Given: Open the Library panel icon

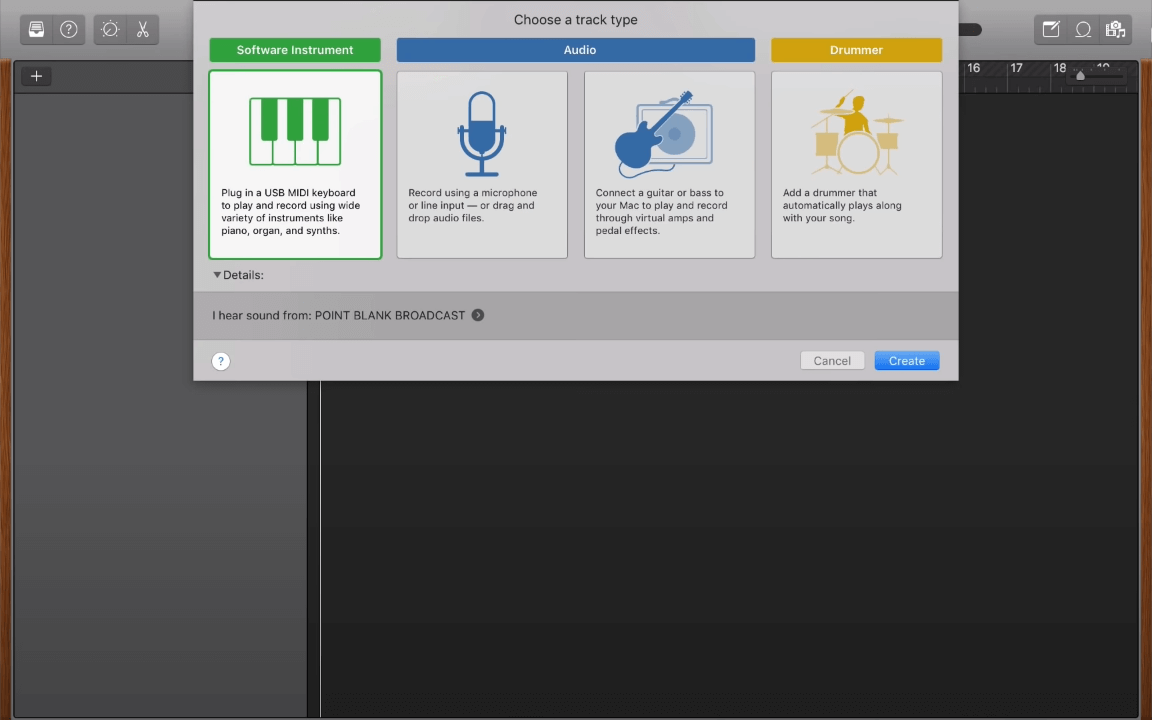Looking at the screenshot, I should point(37,30).
